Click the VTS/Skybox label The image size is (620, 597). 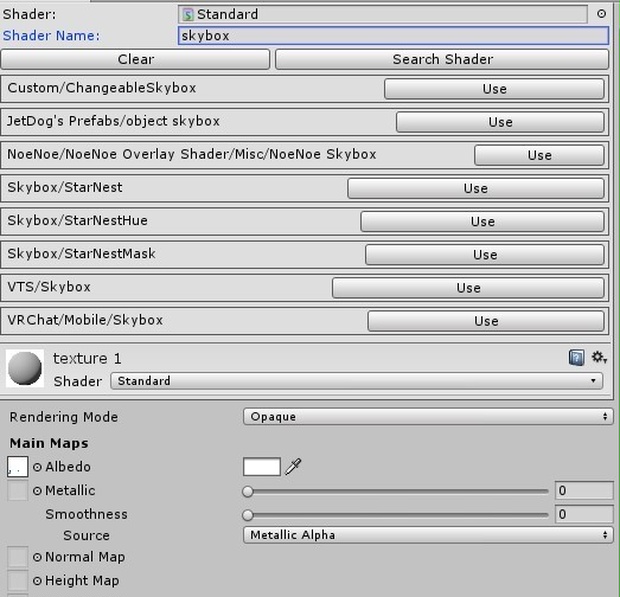pyautogui.click(x=49, y=287)
